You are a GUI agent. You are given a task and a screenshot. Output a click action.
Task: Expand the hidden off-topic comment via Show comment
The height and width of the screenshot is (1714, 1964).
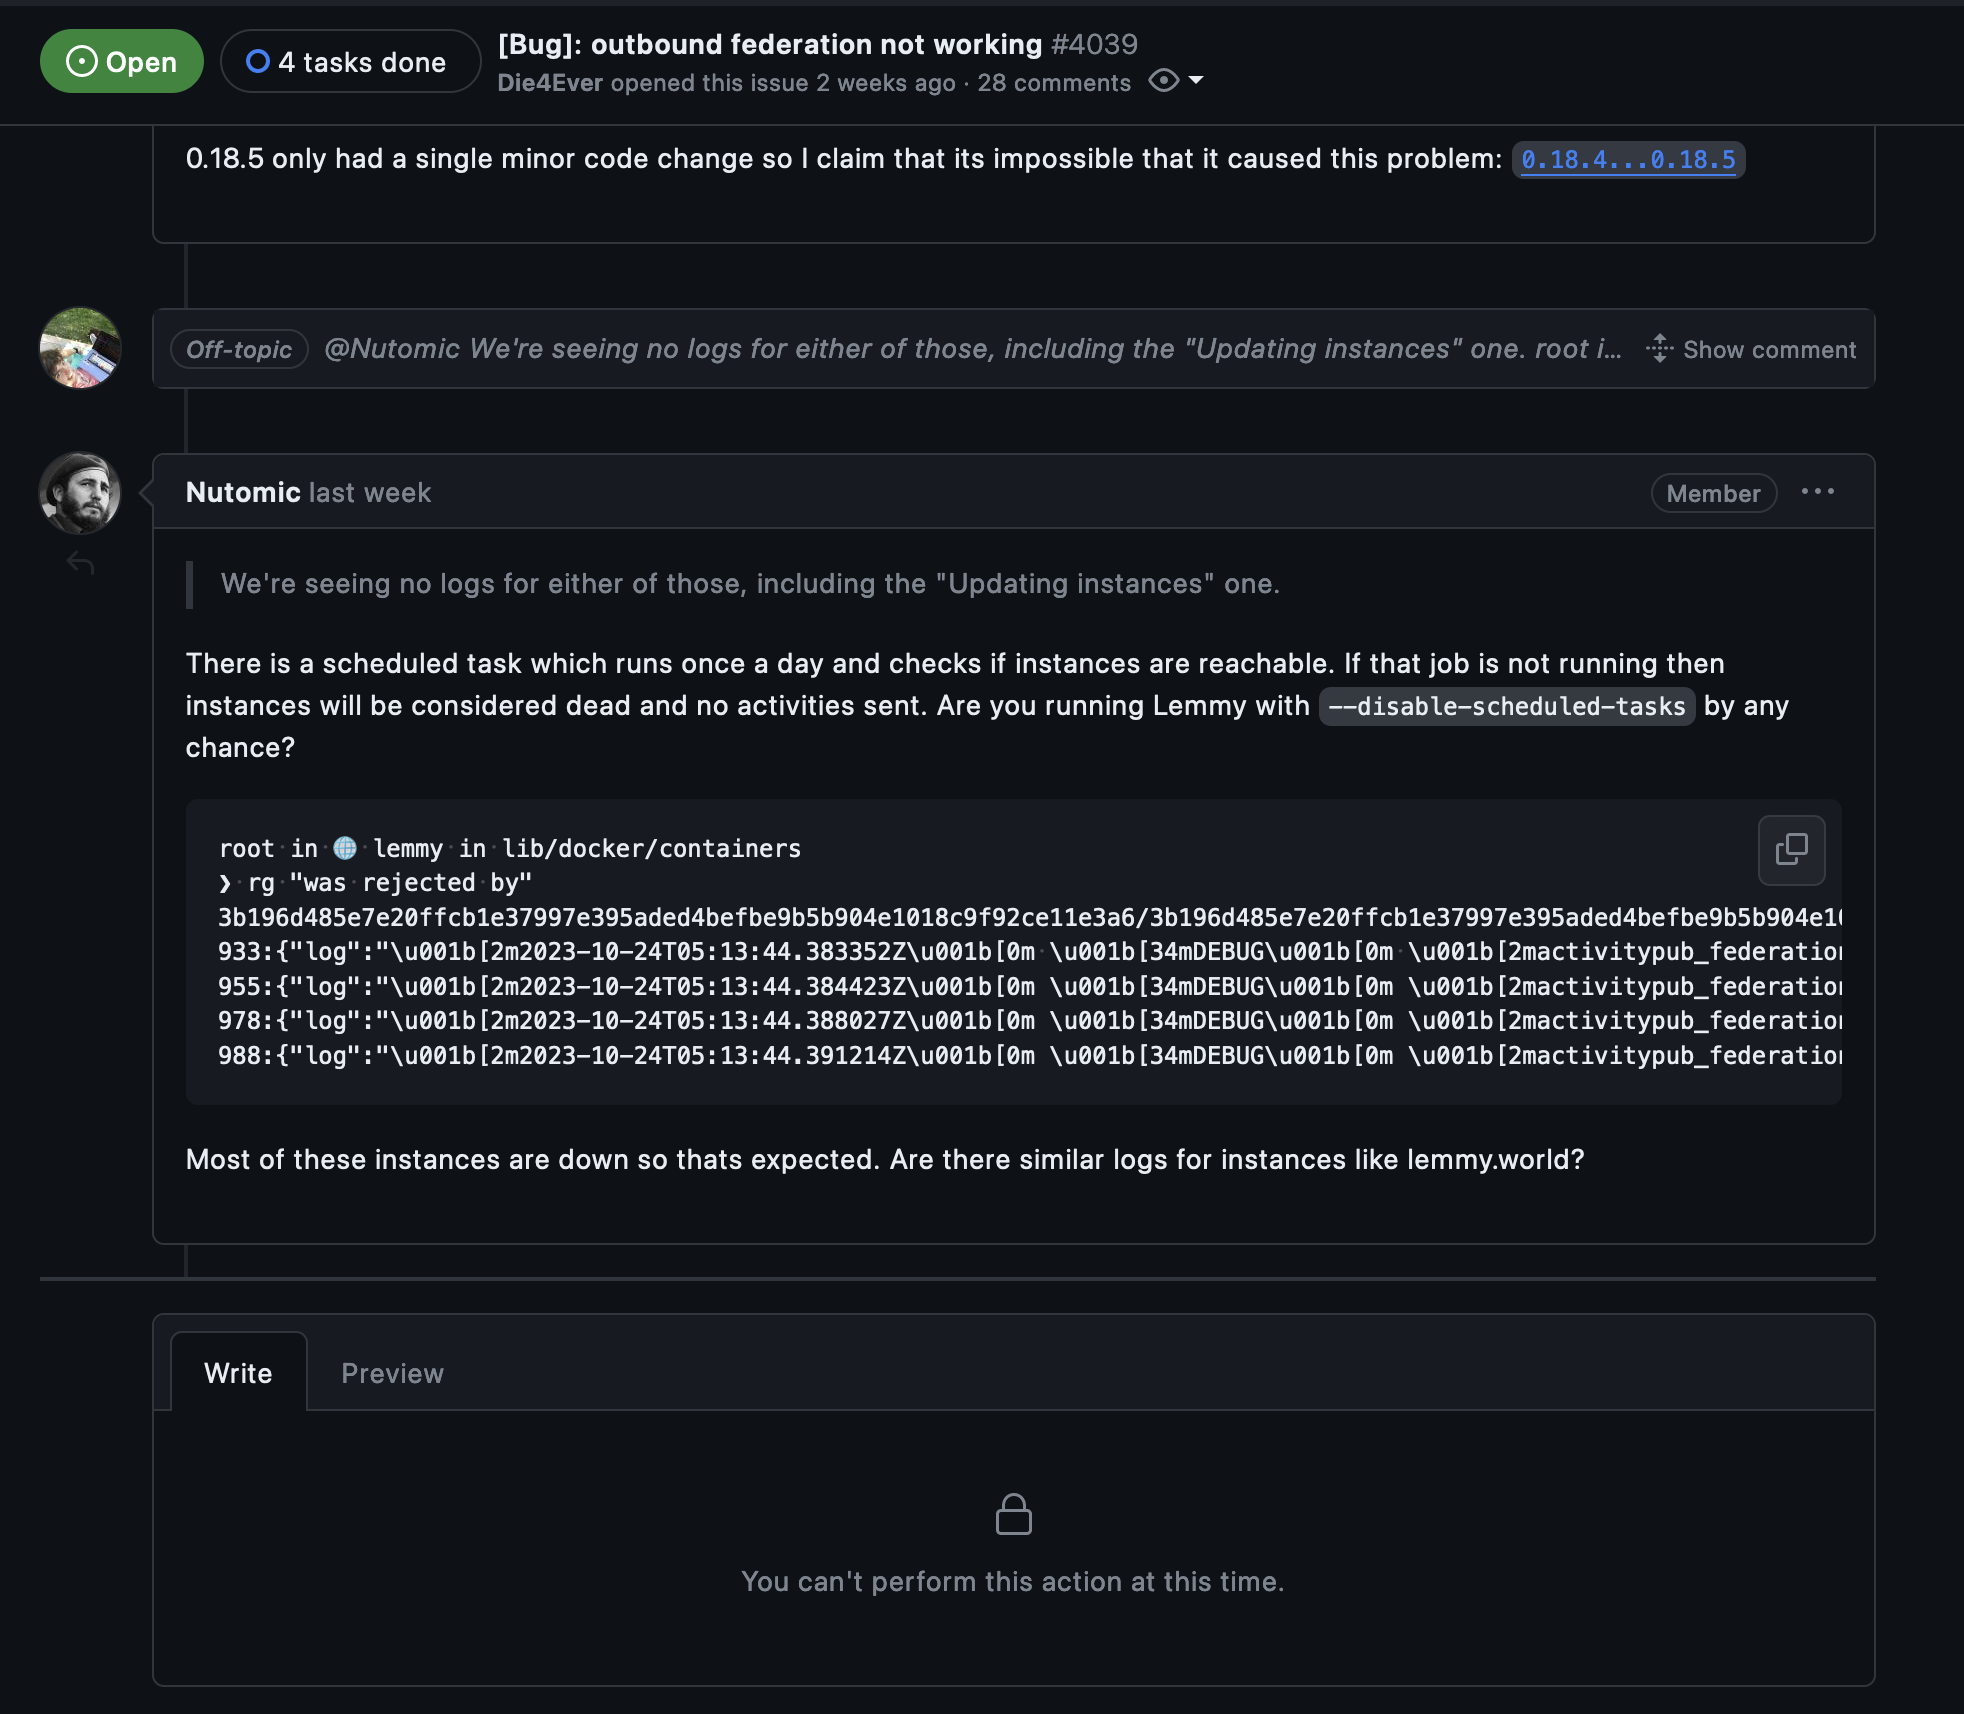click(1768, 350)
